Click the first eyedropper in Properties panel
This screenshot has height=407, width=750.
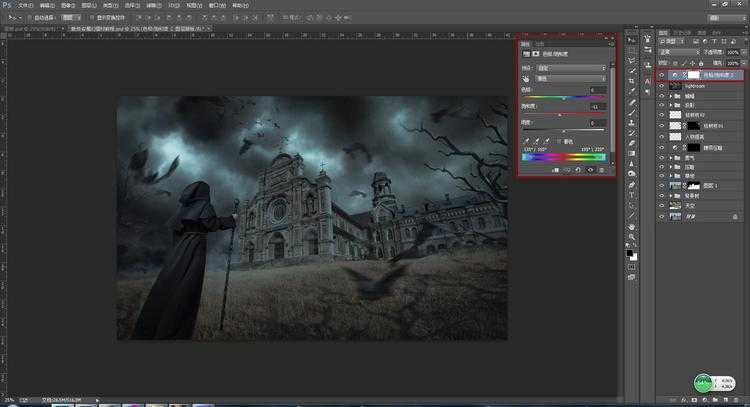[x=525, y=141]
